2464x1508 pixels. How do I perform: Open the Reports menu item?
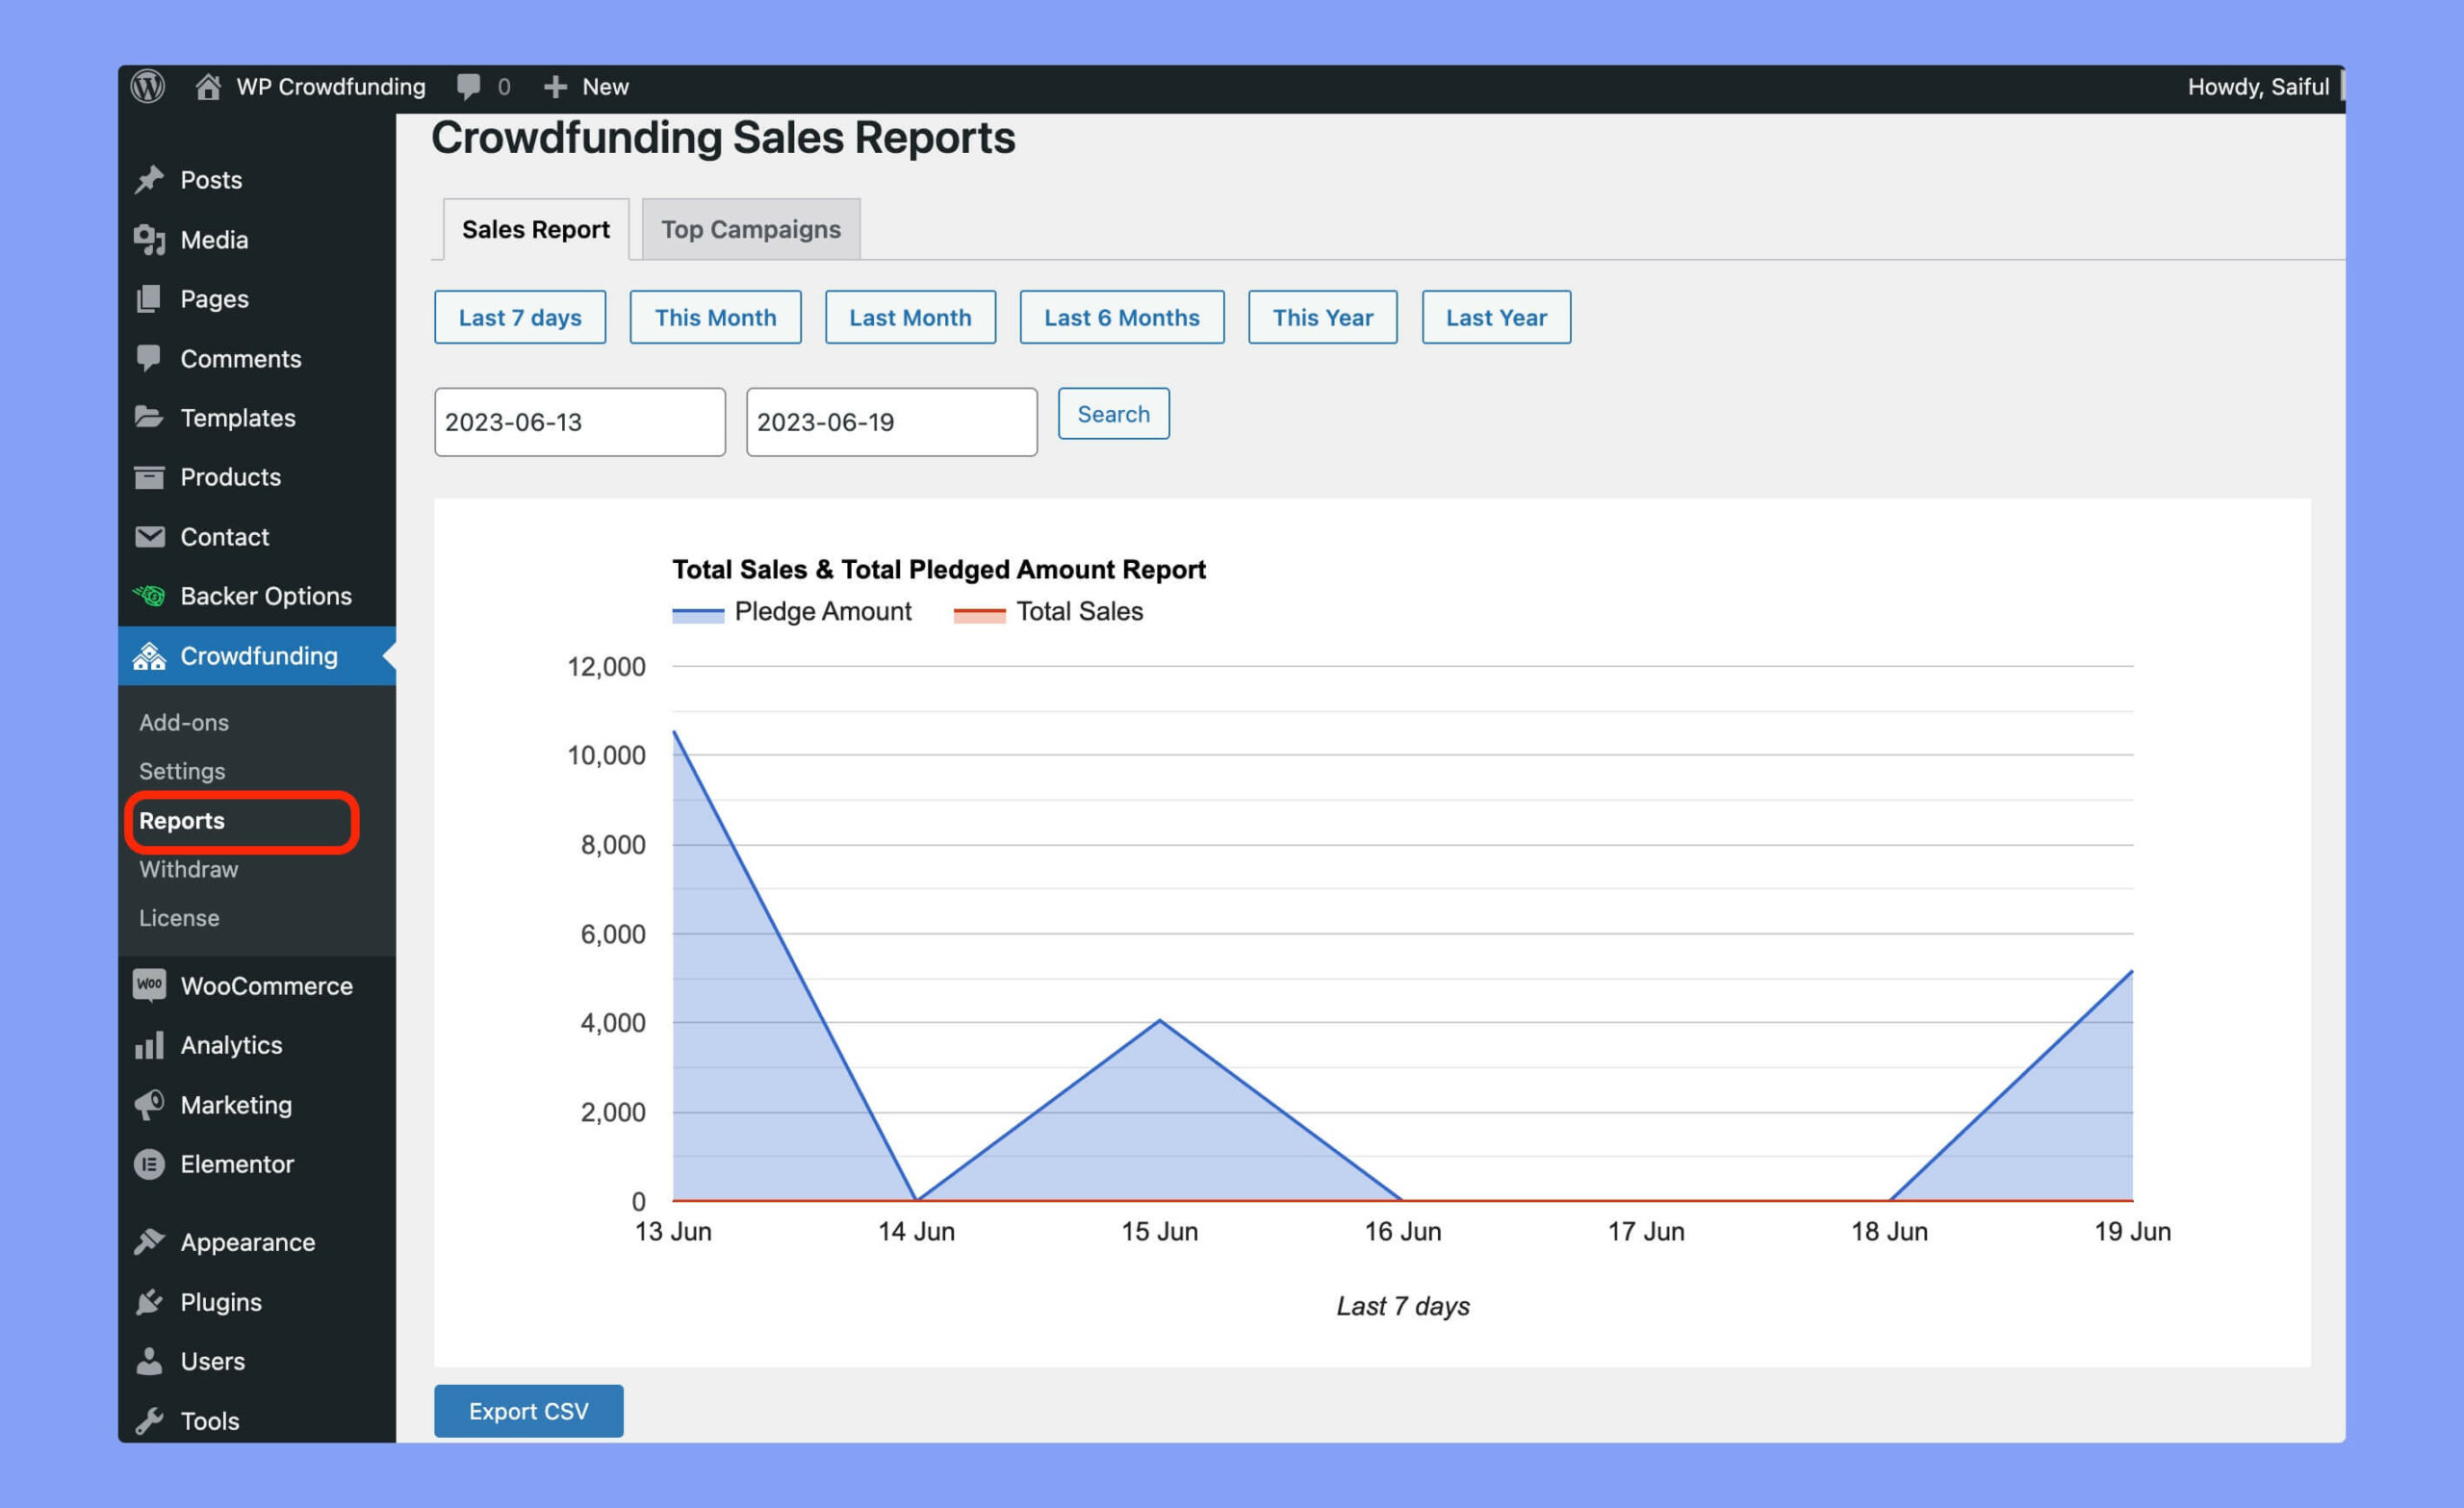tap(183, 820)
